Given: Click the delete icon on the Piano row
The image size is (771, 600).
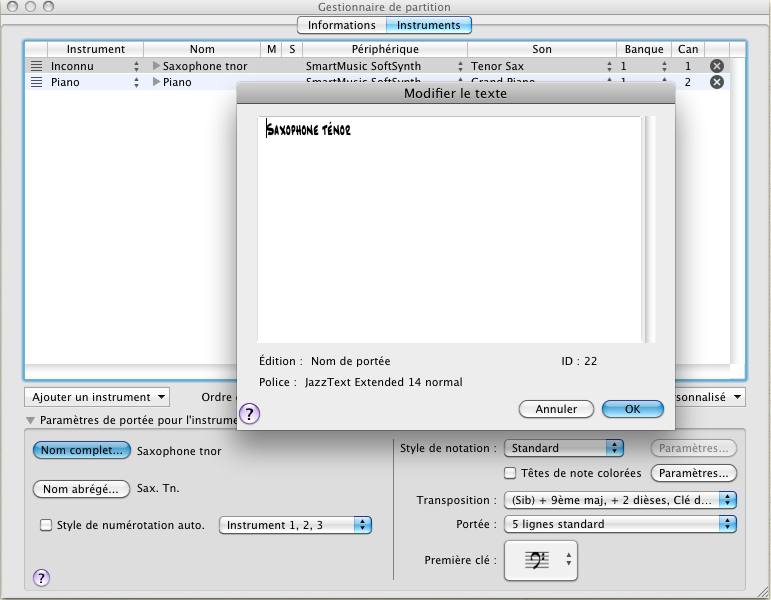Looking at the screenshot, I should 716,82.
